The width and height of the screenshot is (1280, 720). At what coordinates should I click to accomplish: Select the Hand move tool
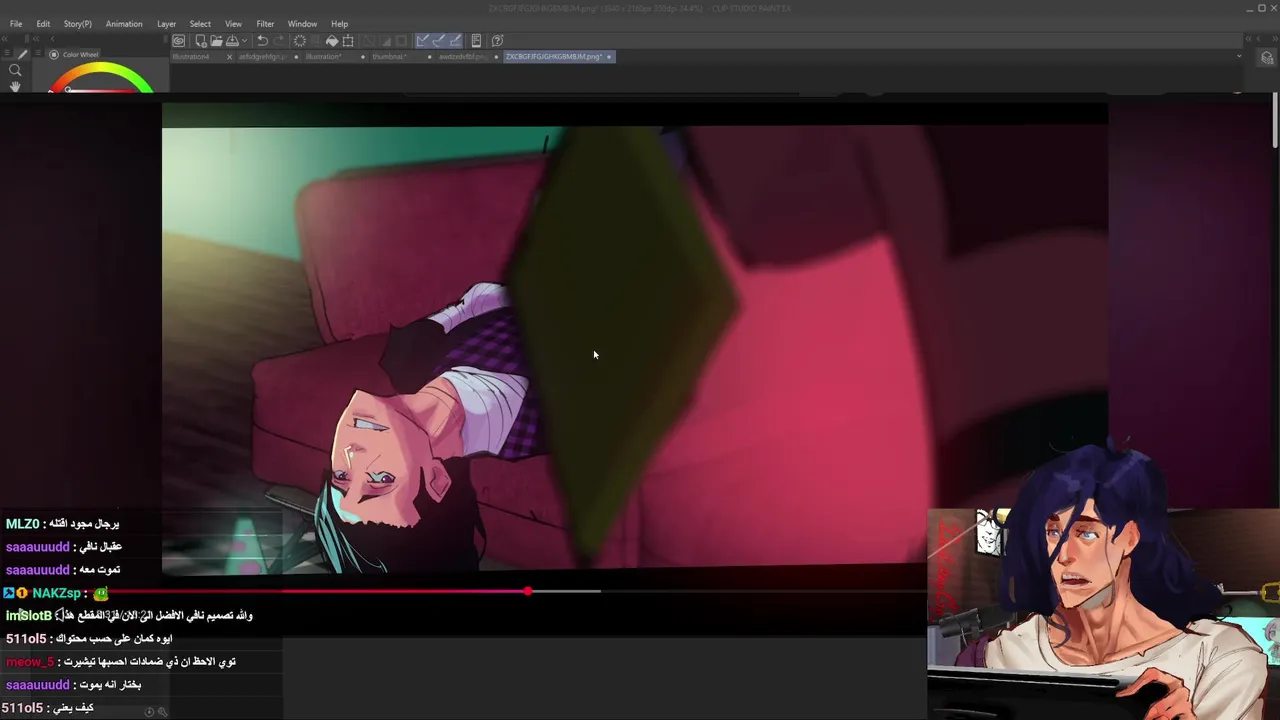coord(15,87)
